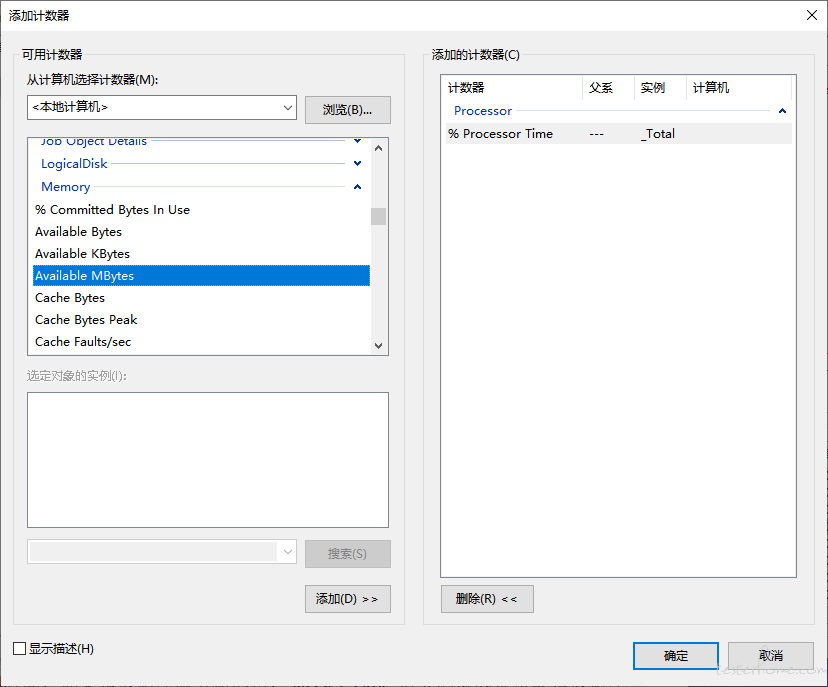Click the counter list scrollbar thumb
Viewport: 828px width, 687px height.
click(378, 217)
